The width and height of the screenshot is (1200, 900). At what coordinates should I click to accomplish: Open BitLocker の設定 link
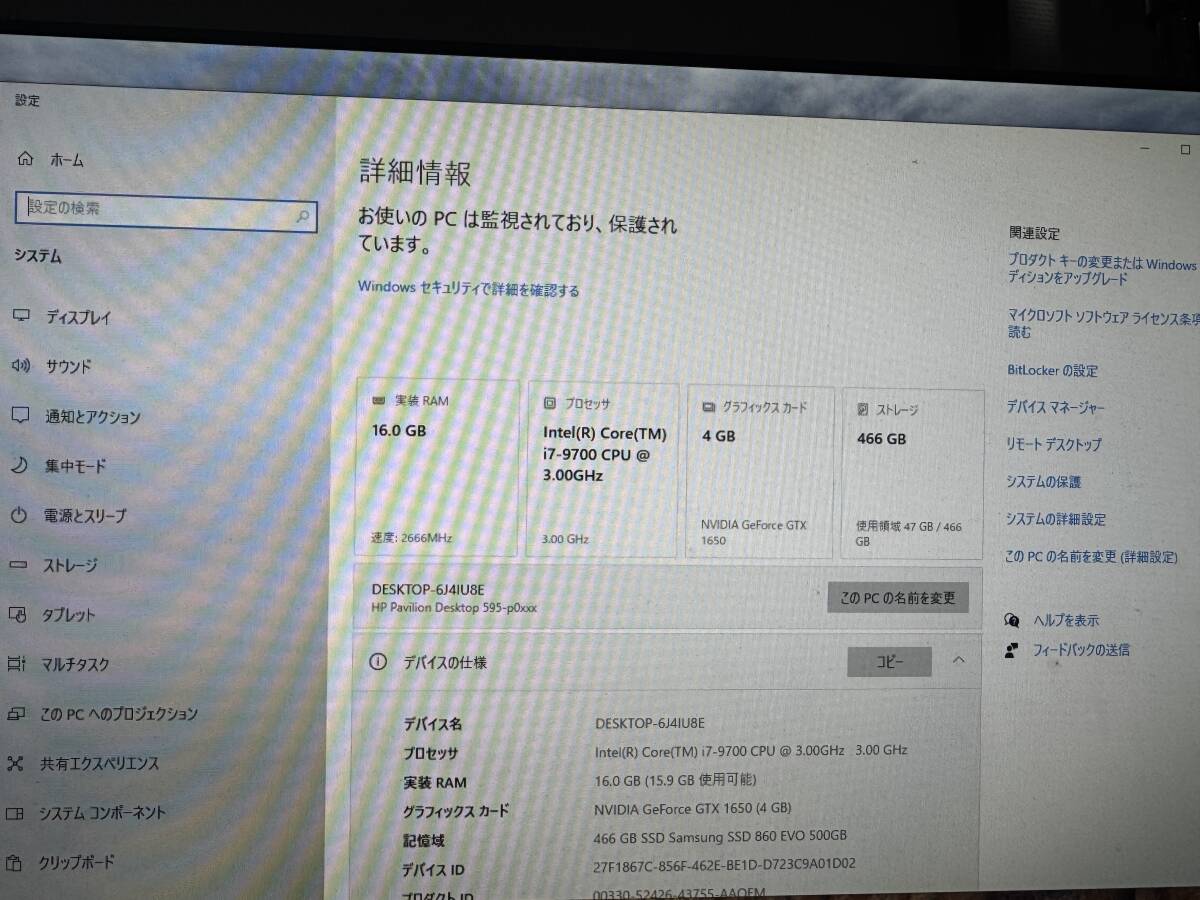point(1052,370)
